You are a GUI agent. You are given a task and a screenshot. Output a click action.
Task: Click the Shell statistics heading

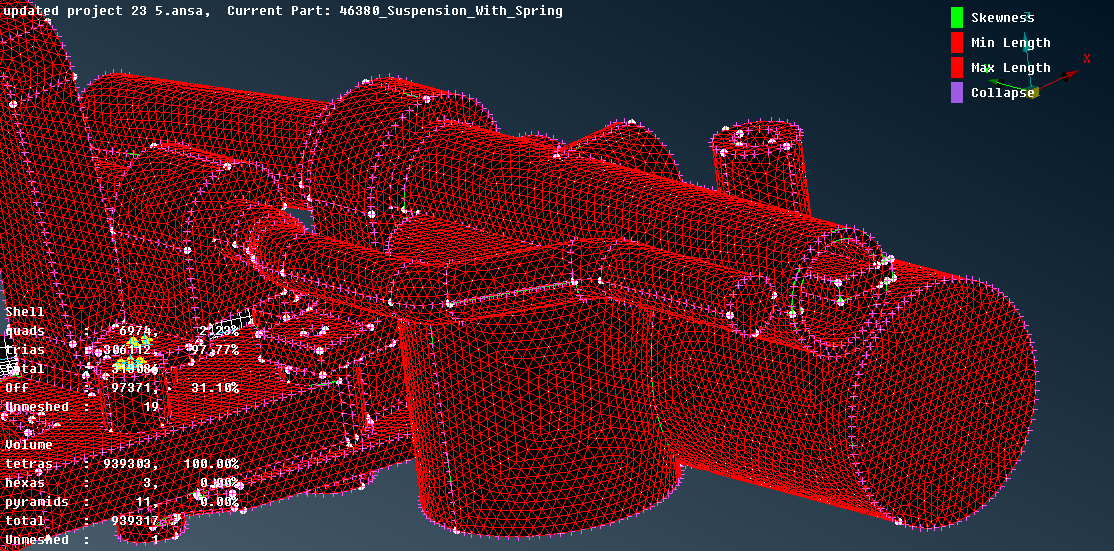tap(25, 312)
